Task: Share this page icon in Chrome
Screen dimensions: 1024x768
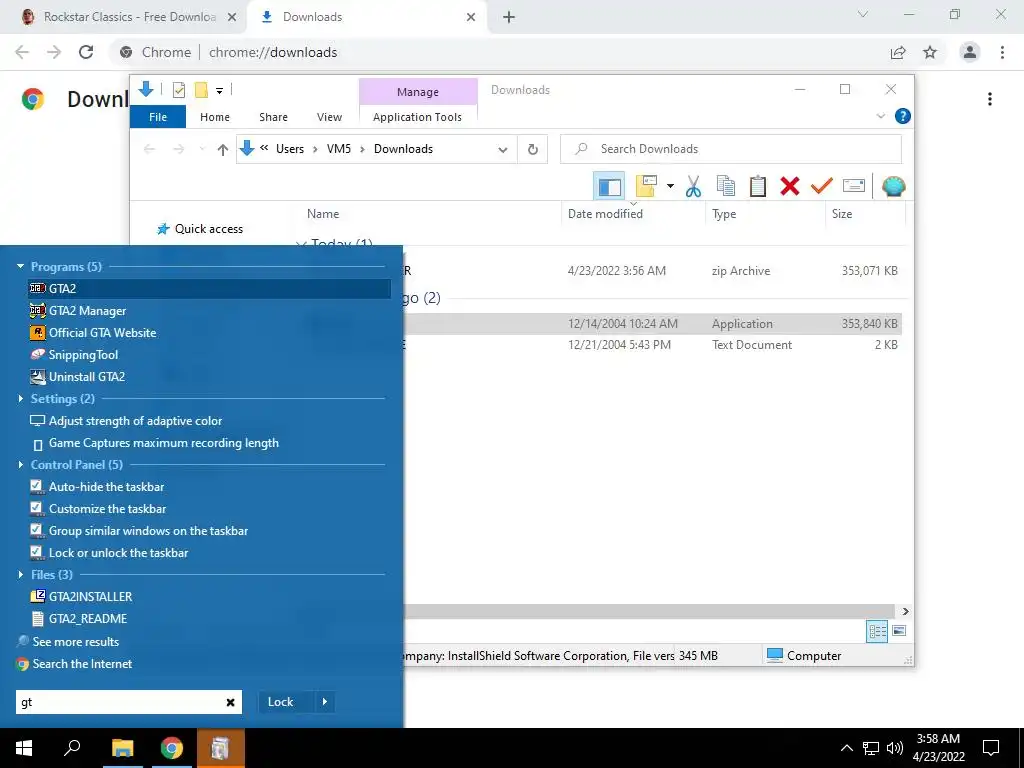Action: click(x=898, y=52)
